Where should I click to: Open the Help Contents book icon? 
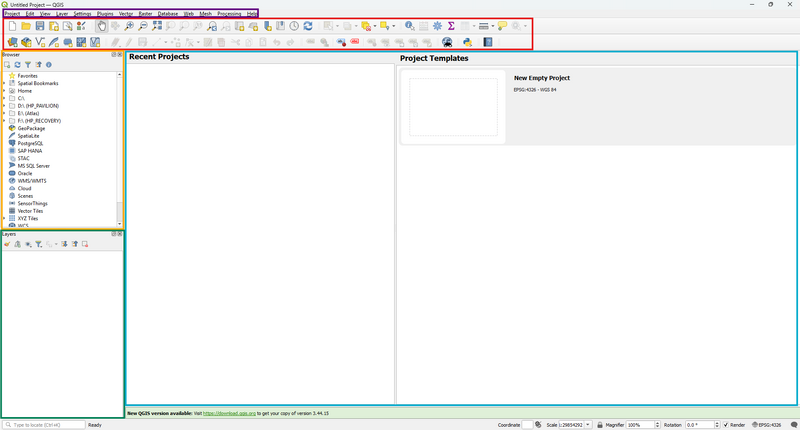tap(488, 42)
